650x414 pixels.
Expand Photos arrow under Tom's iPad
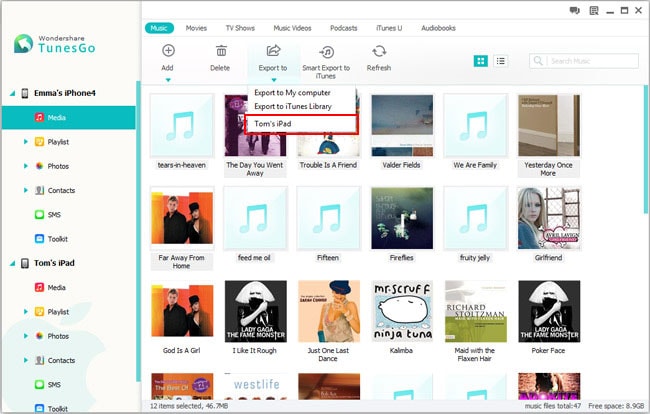(26, 336)
